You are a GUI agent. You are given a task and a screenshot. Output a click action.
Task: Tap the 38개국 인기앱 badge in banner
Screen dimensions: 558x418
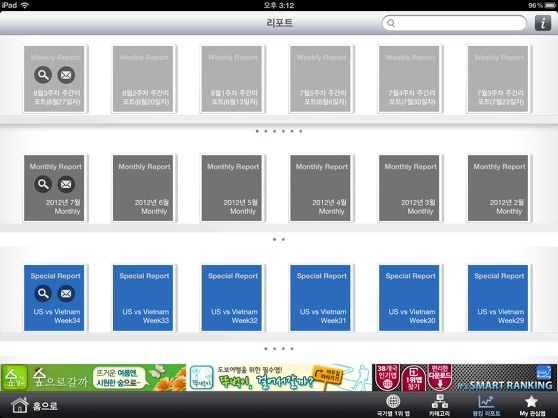coord(387,377)
